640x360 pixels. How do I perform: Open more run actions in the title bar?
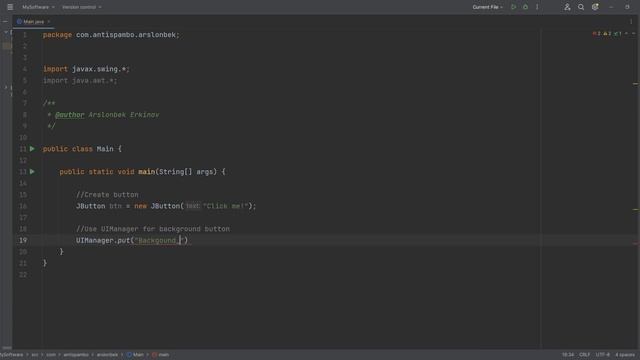click(537, 7)
